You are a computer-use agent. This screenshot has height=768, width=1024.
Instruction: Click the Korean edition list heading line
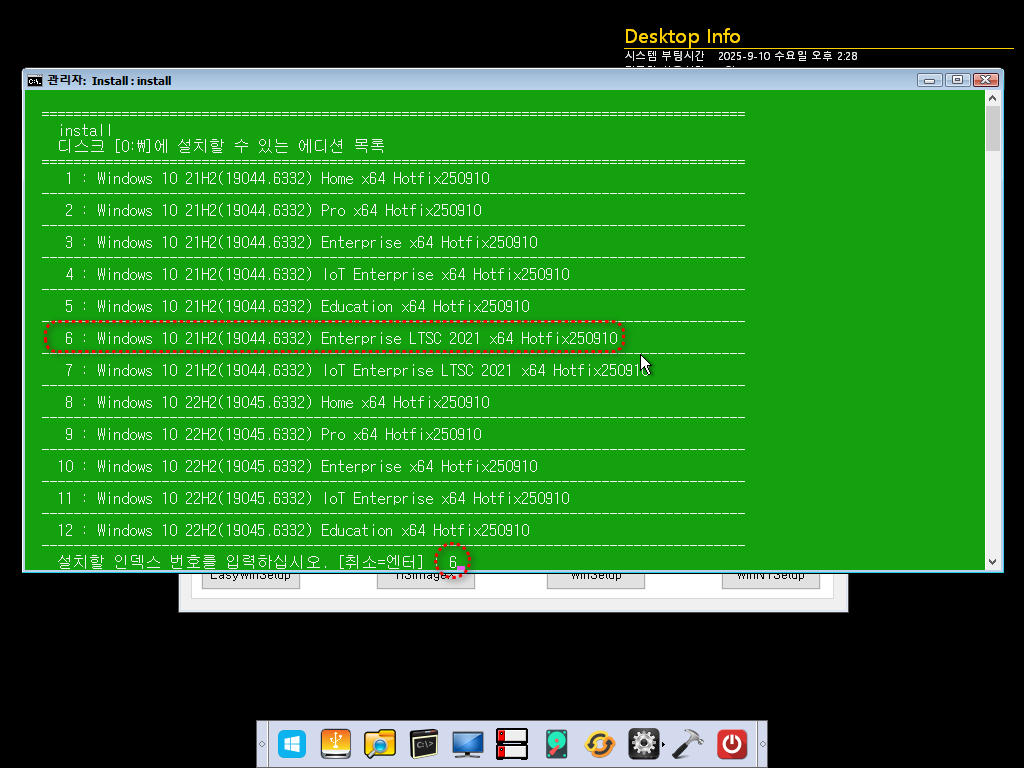pos(221,146)
